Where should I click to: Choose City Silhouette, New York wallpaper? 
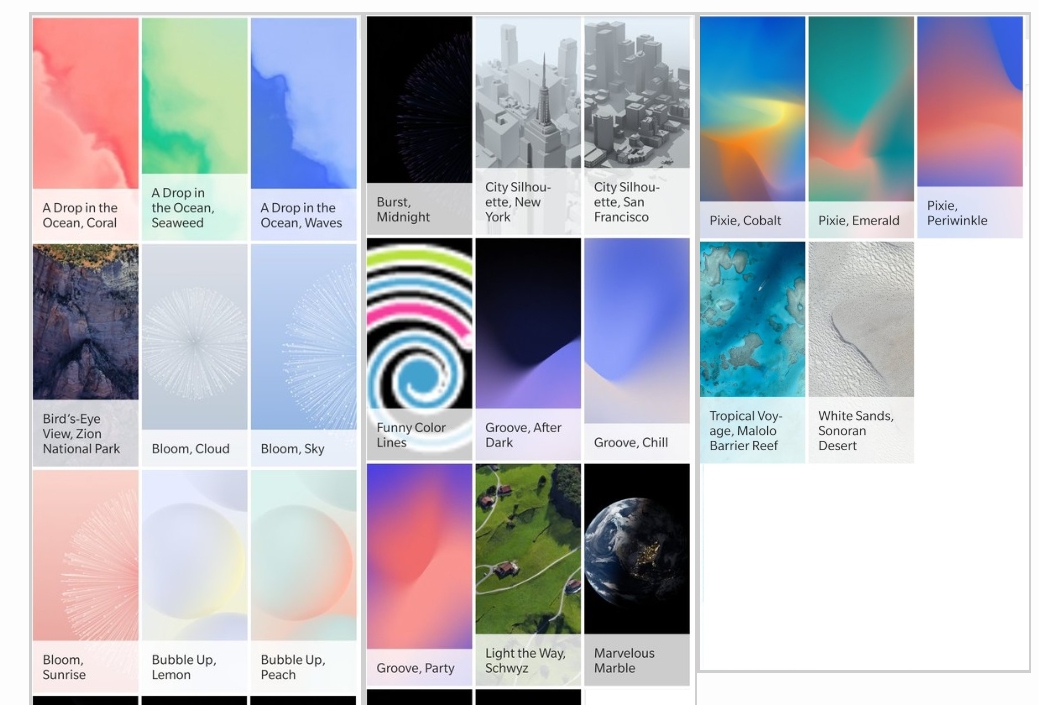(528, 125)
